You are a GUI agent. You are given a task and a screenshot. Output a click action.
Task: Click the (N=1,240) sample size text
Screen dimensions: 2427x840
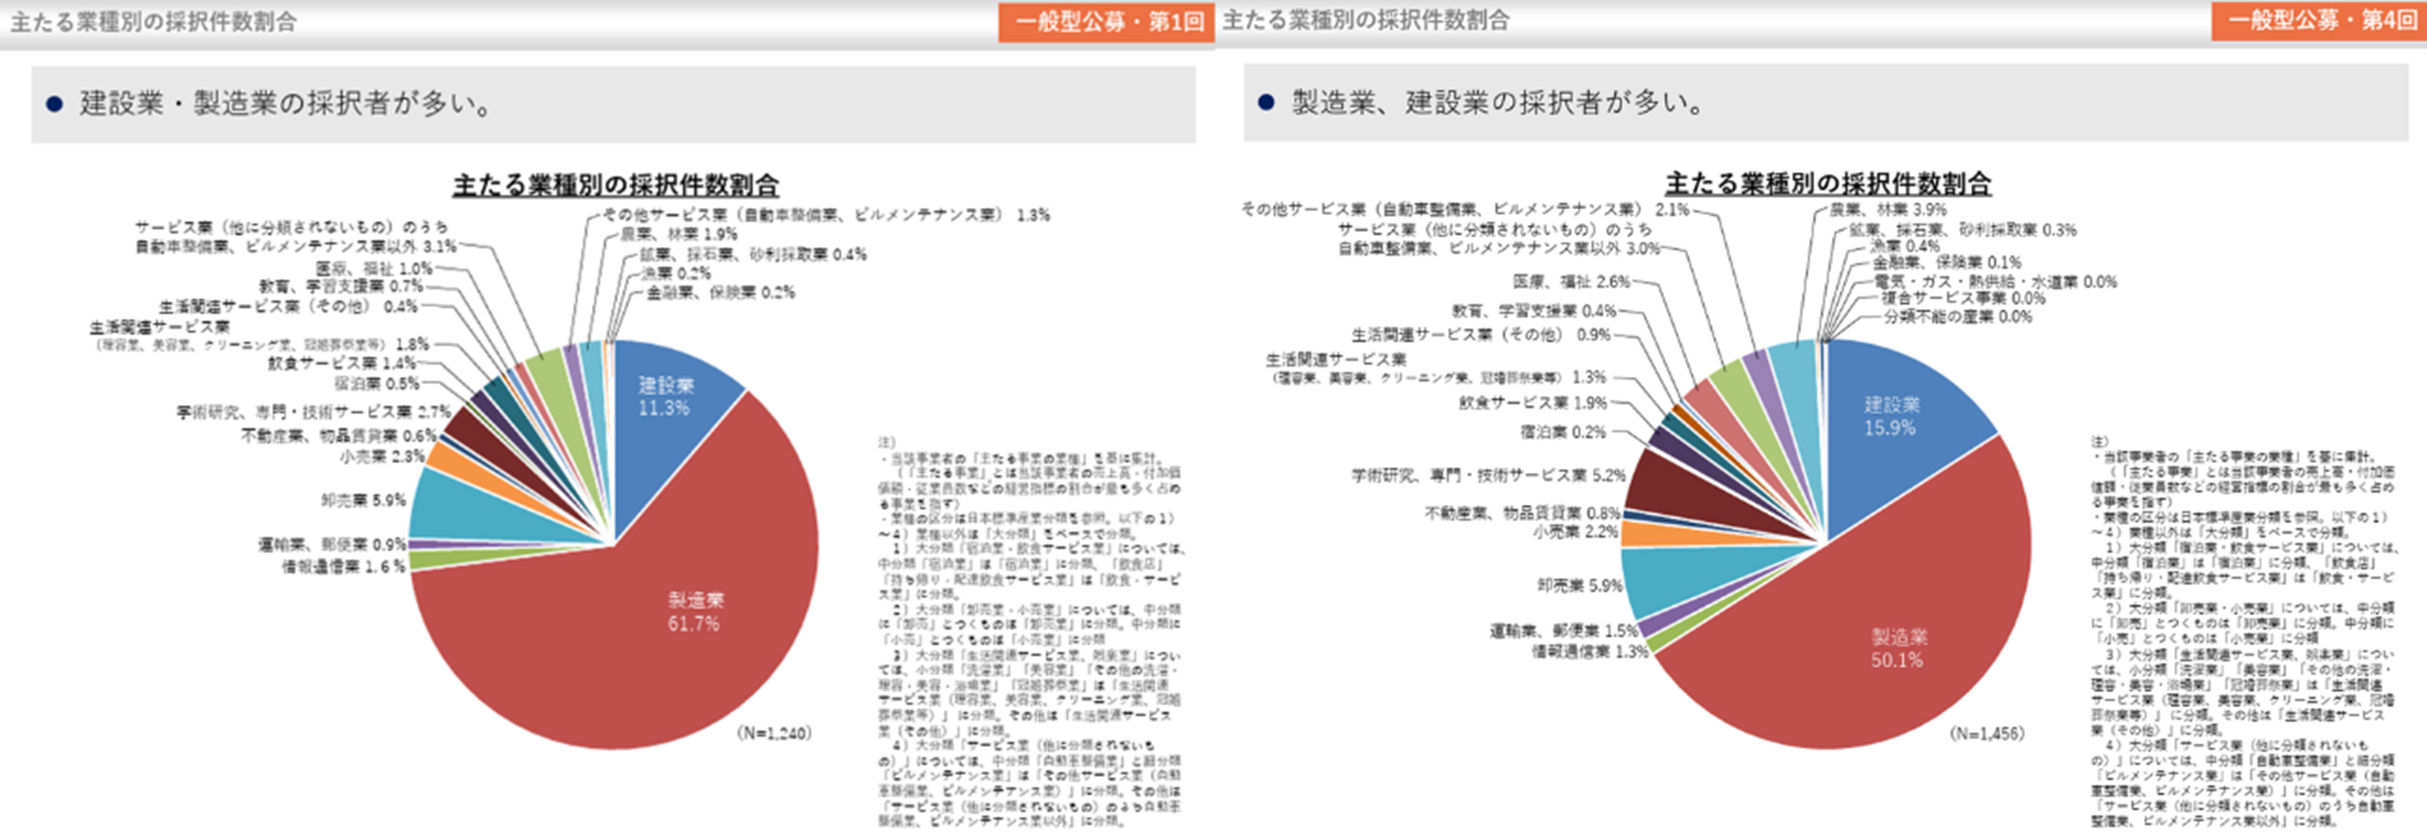774,733
